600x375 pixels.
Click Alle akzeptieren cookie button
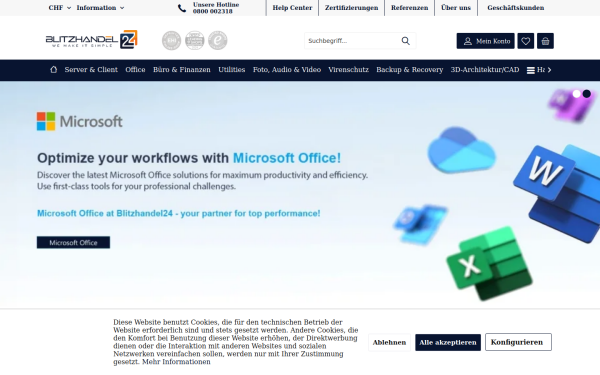(448, 342)
